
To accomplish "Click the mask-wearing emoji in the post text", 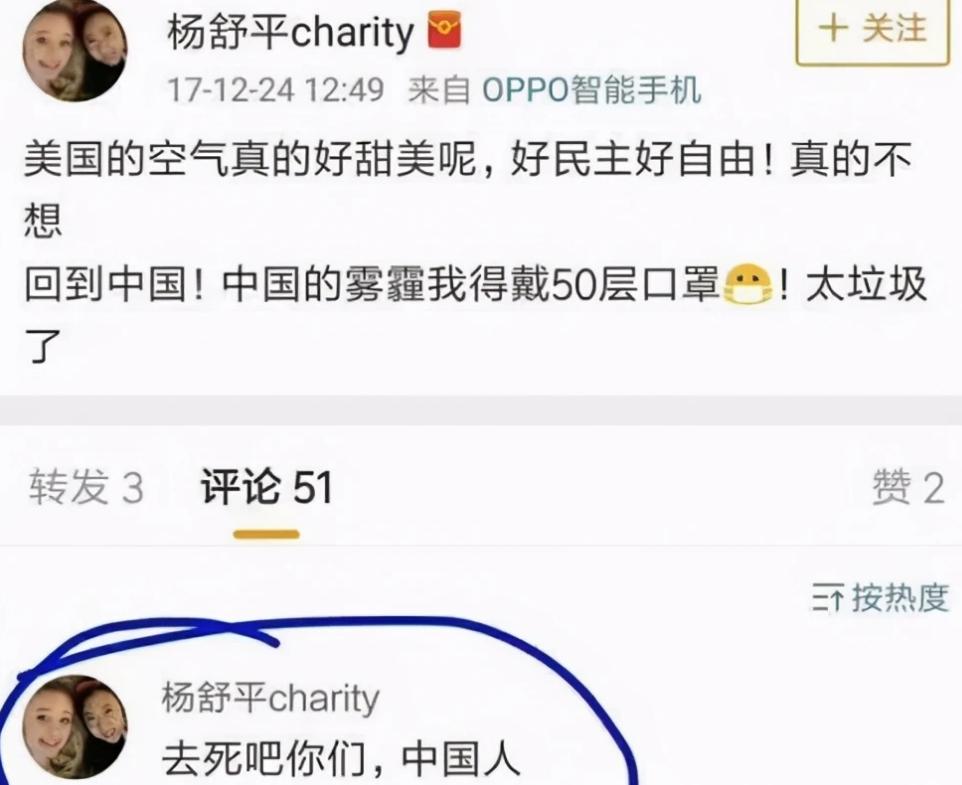I will tap(748, 285).
